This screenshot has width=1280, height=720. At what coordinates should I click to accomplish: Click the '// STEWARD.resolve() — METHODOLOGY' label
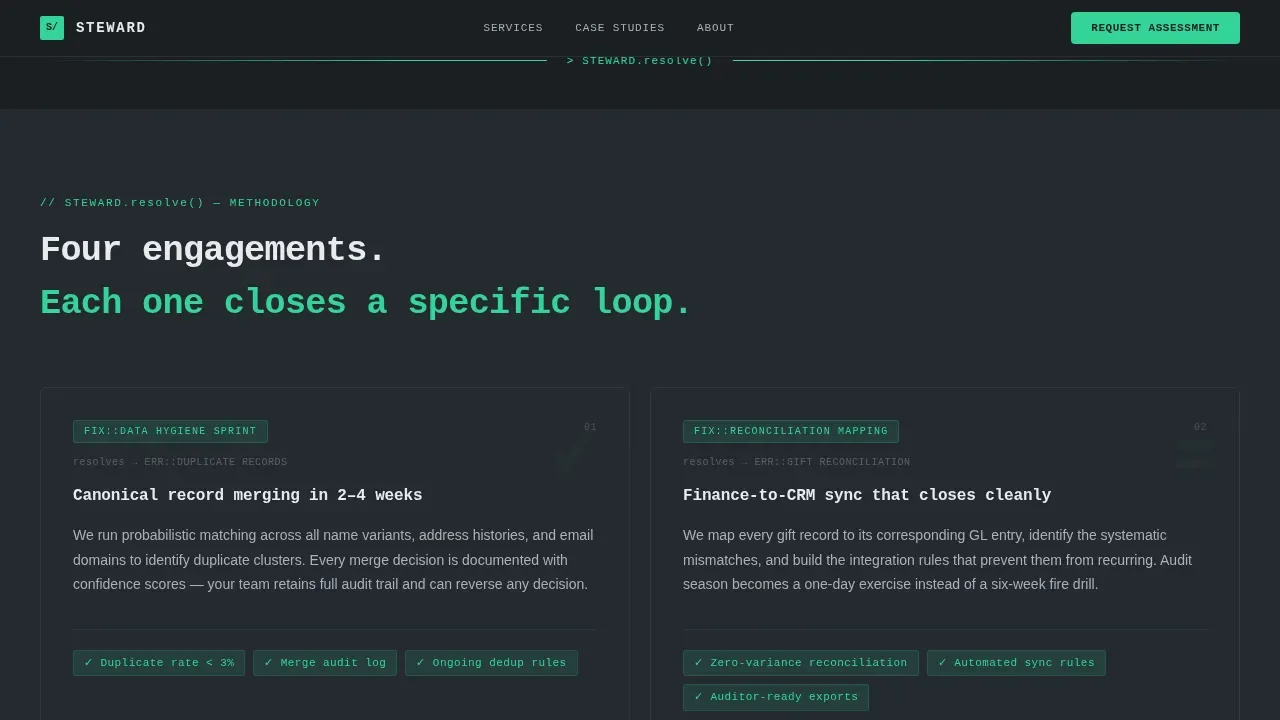tap(180, 203)
